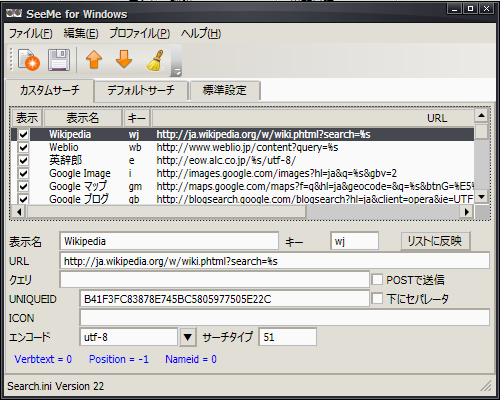Click the images.google.com URL cell
The width and height of the screenshot is (500, 400).
coord(277,173)
